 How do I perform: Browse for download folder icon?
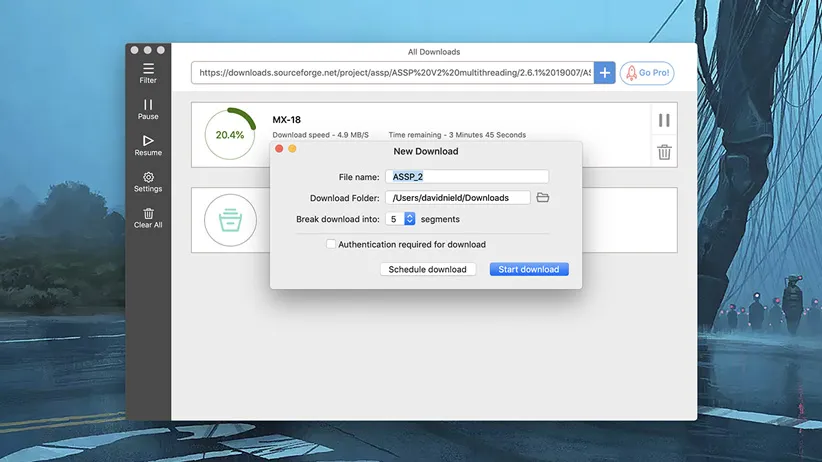click(x=543, y=198)
